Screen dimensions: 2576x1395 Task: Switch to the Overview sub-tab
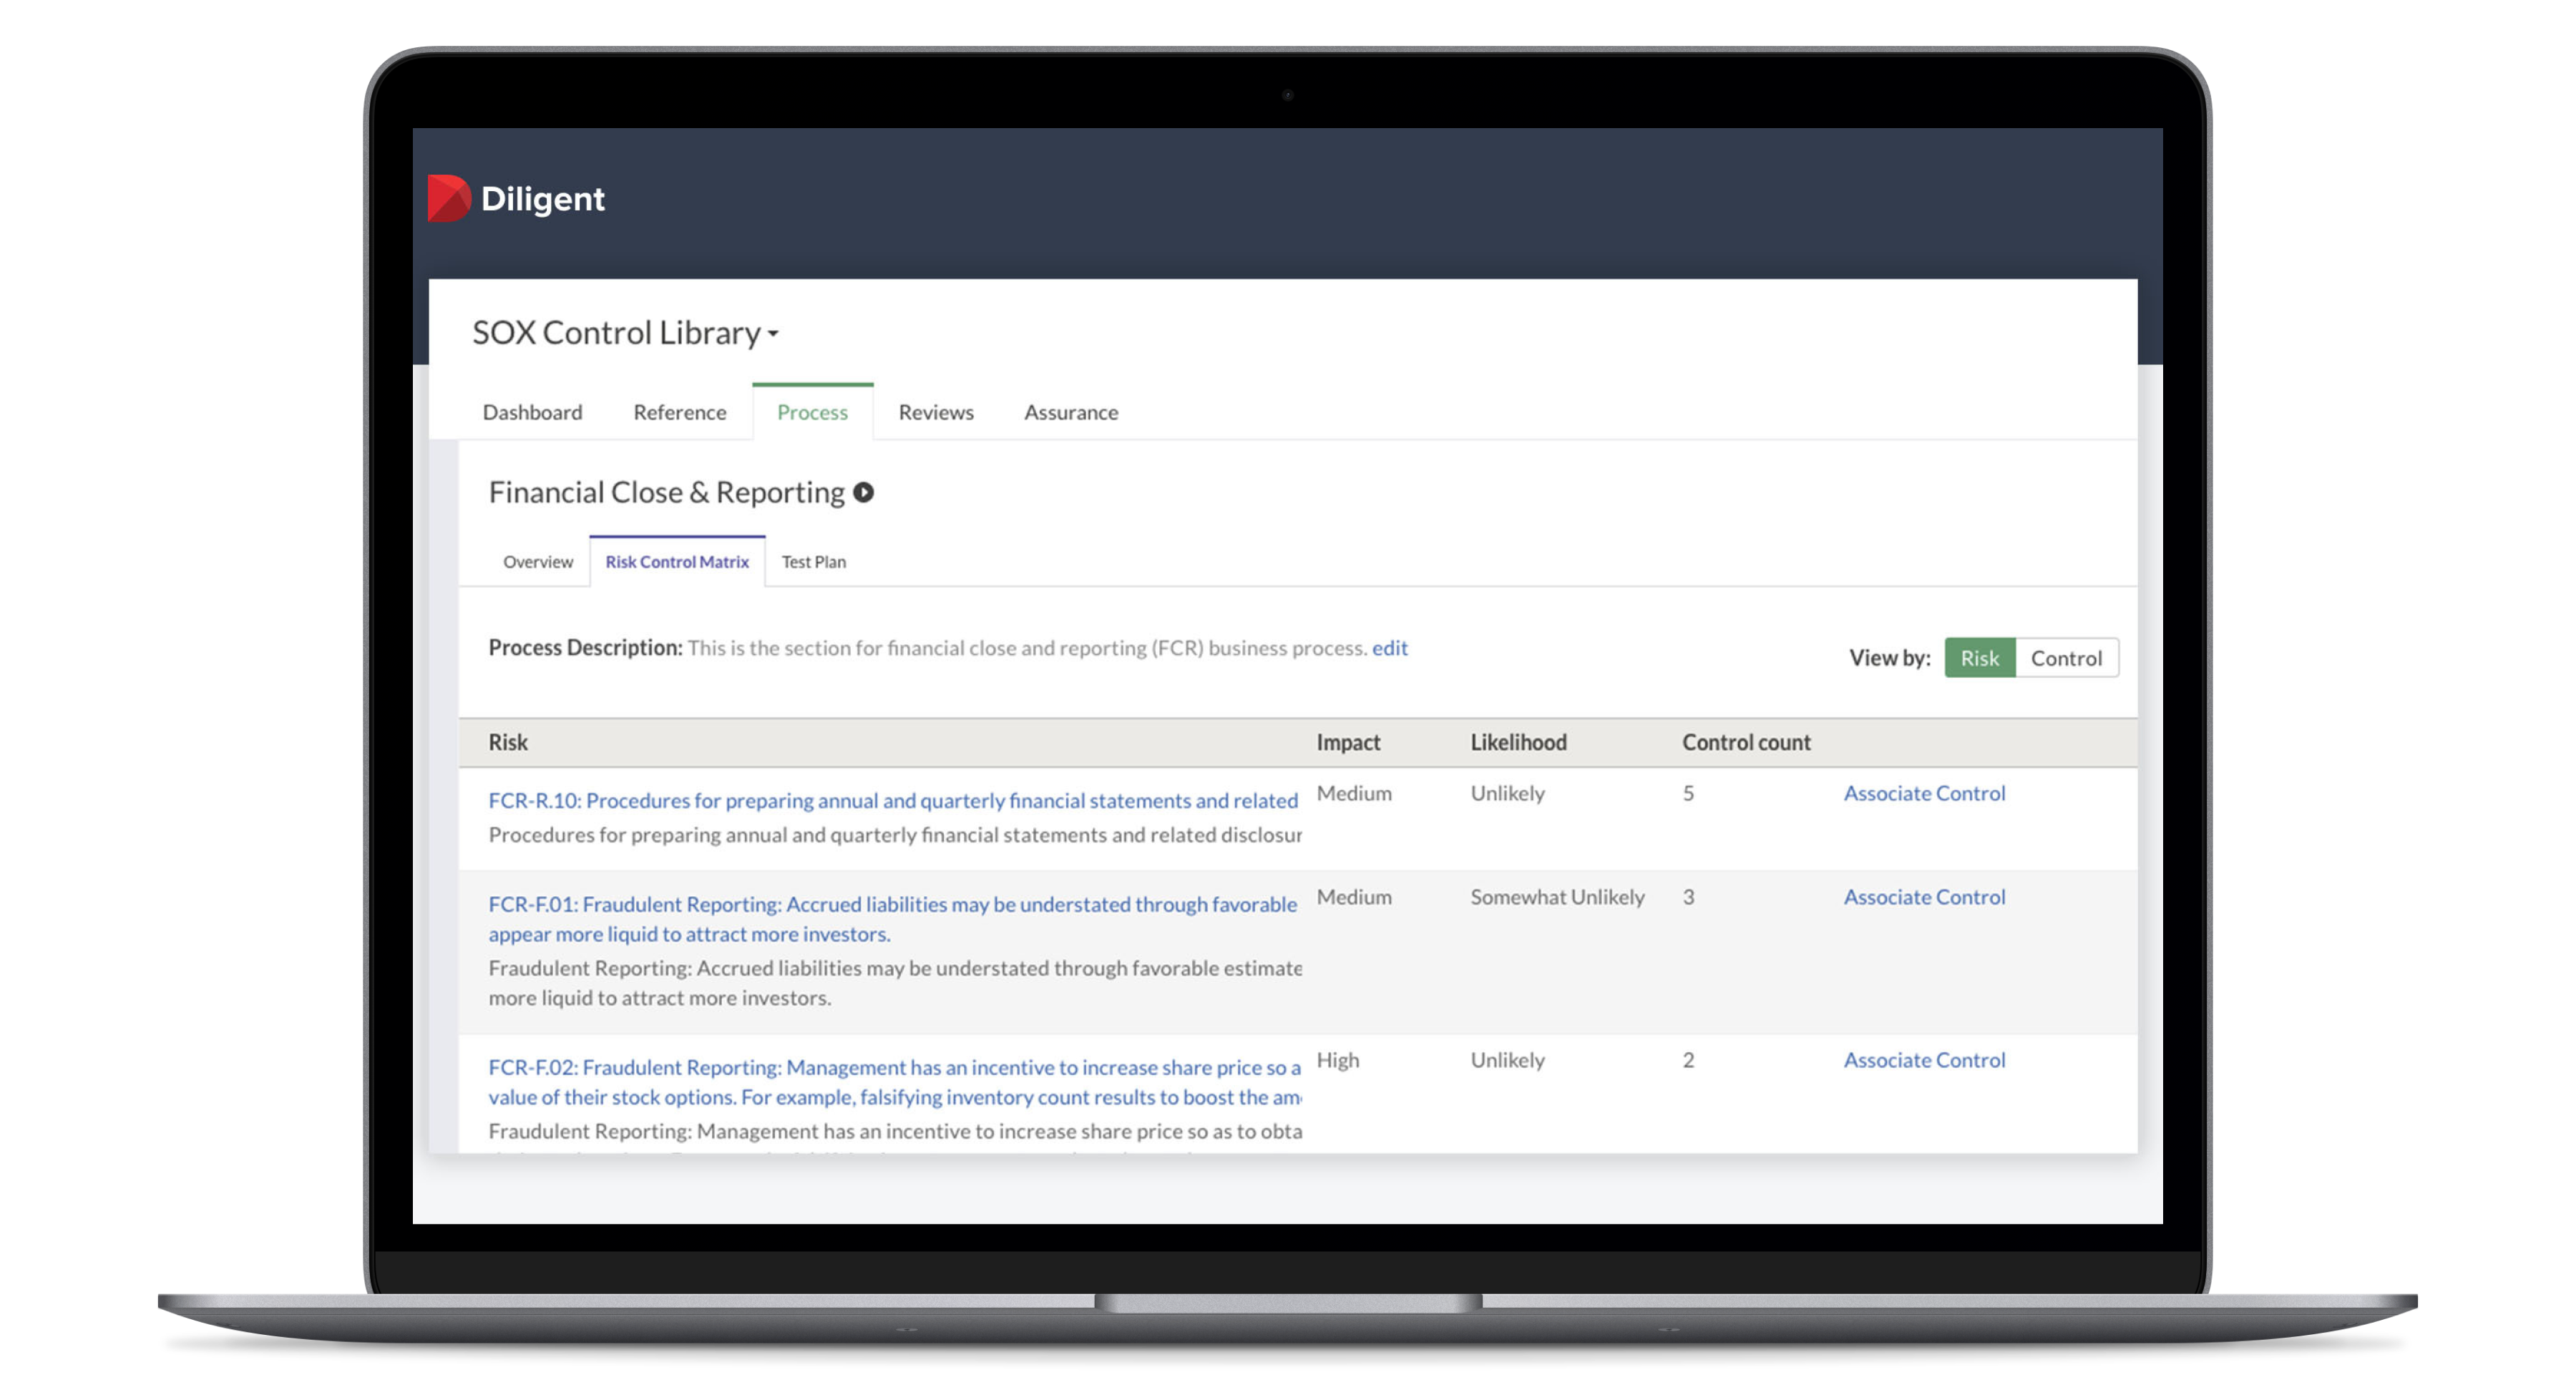tap(538, 562)
